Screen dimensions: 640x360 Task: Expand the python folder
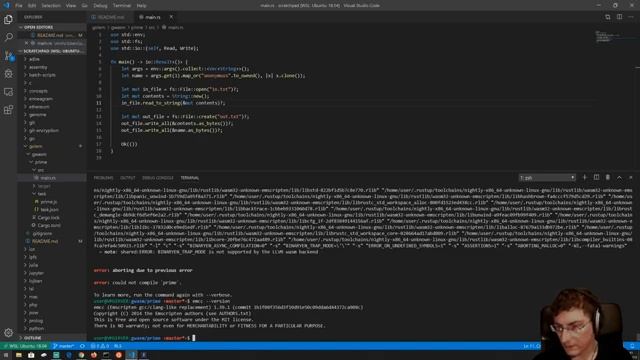pyautogui.click(x=36, y=329)
